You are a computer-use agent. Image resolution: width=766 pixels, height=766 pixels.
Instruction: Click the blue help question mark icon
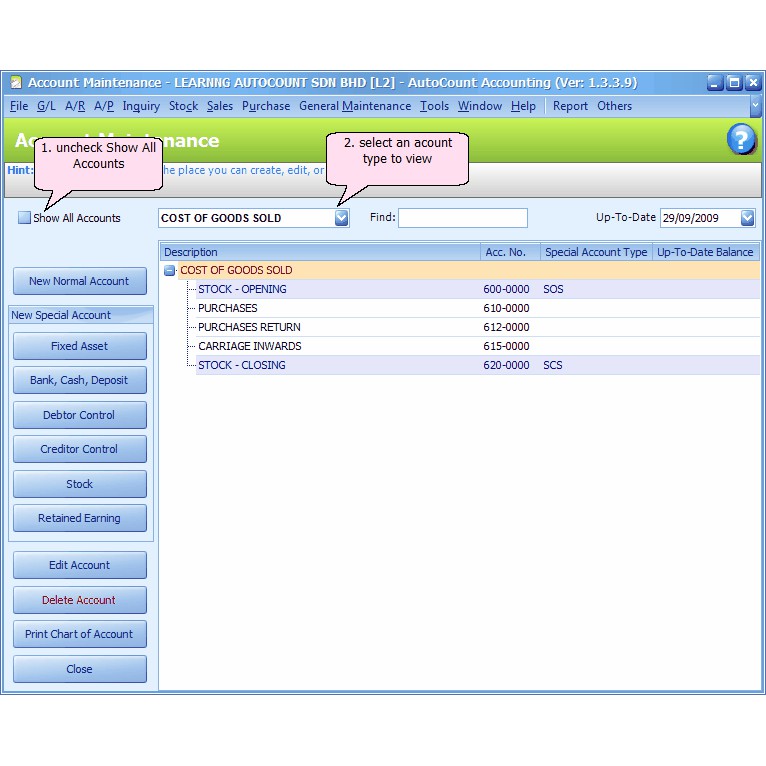pos(741,140)
